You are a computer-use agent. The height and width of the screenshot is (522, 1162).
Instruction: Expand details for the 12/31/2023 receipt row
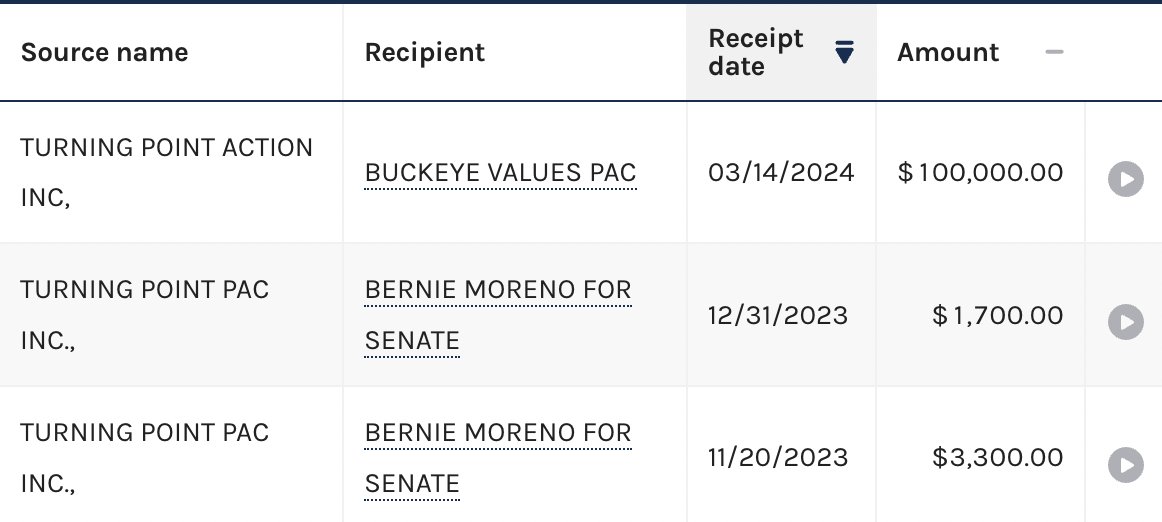click(x=1126, y=322)
